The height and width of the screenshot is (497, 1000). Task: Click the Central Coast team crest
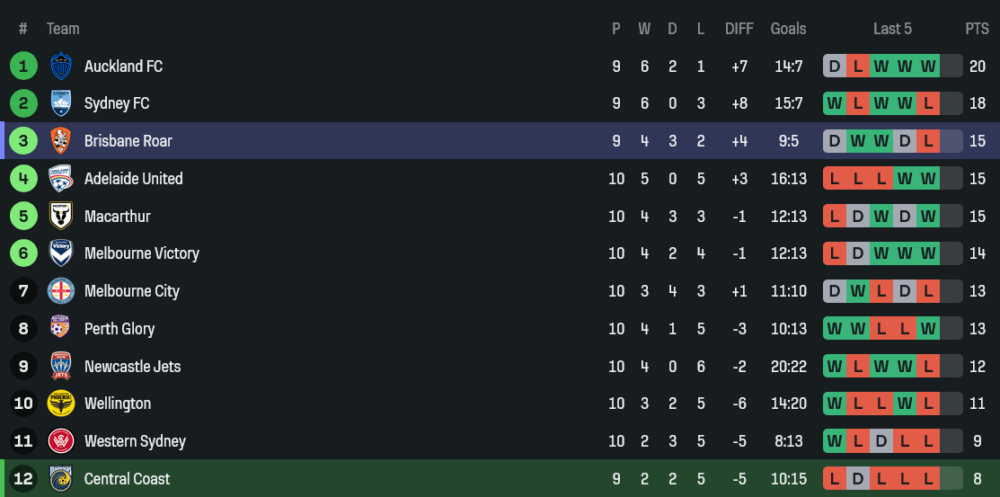61,479
